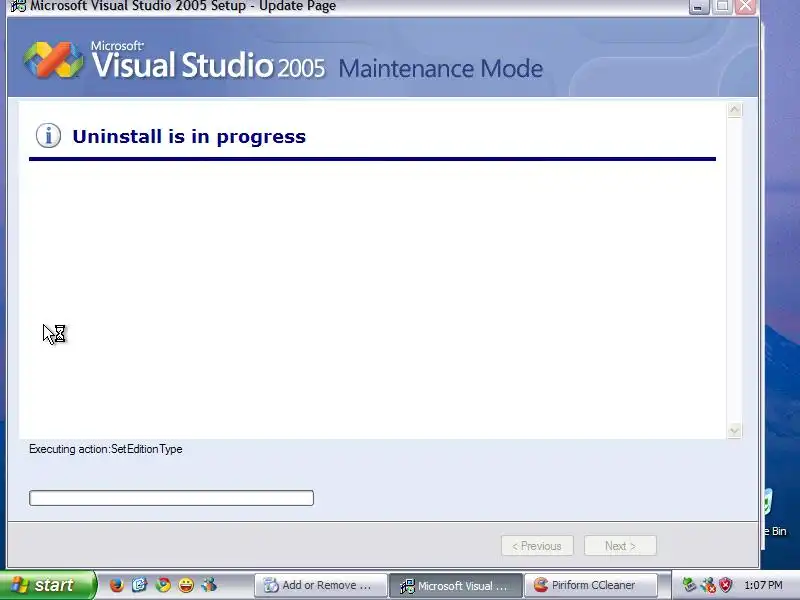The image size is (800, 600).
Task: Click the info icon beside Uninstall heading
Action: 48,136
